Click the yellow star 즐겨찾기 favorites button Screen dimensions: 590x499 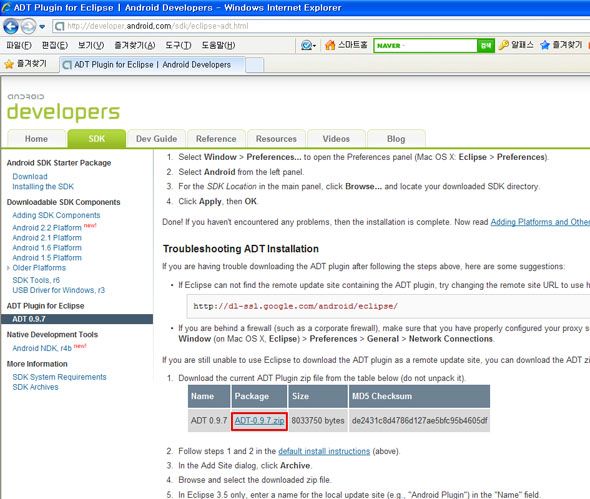point(25,64)
